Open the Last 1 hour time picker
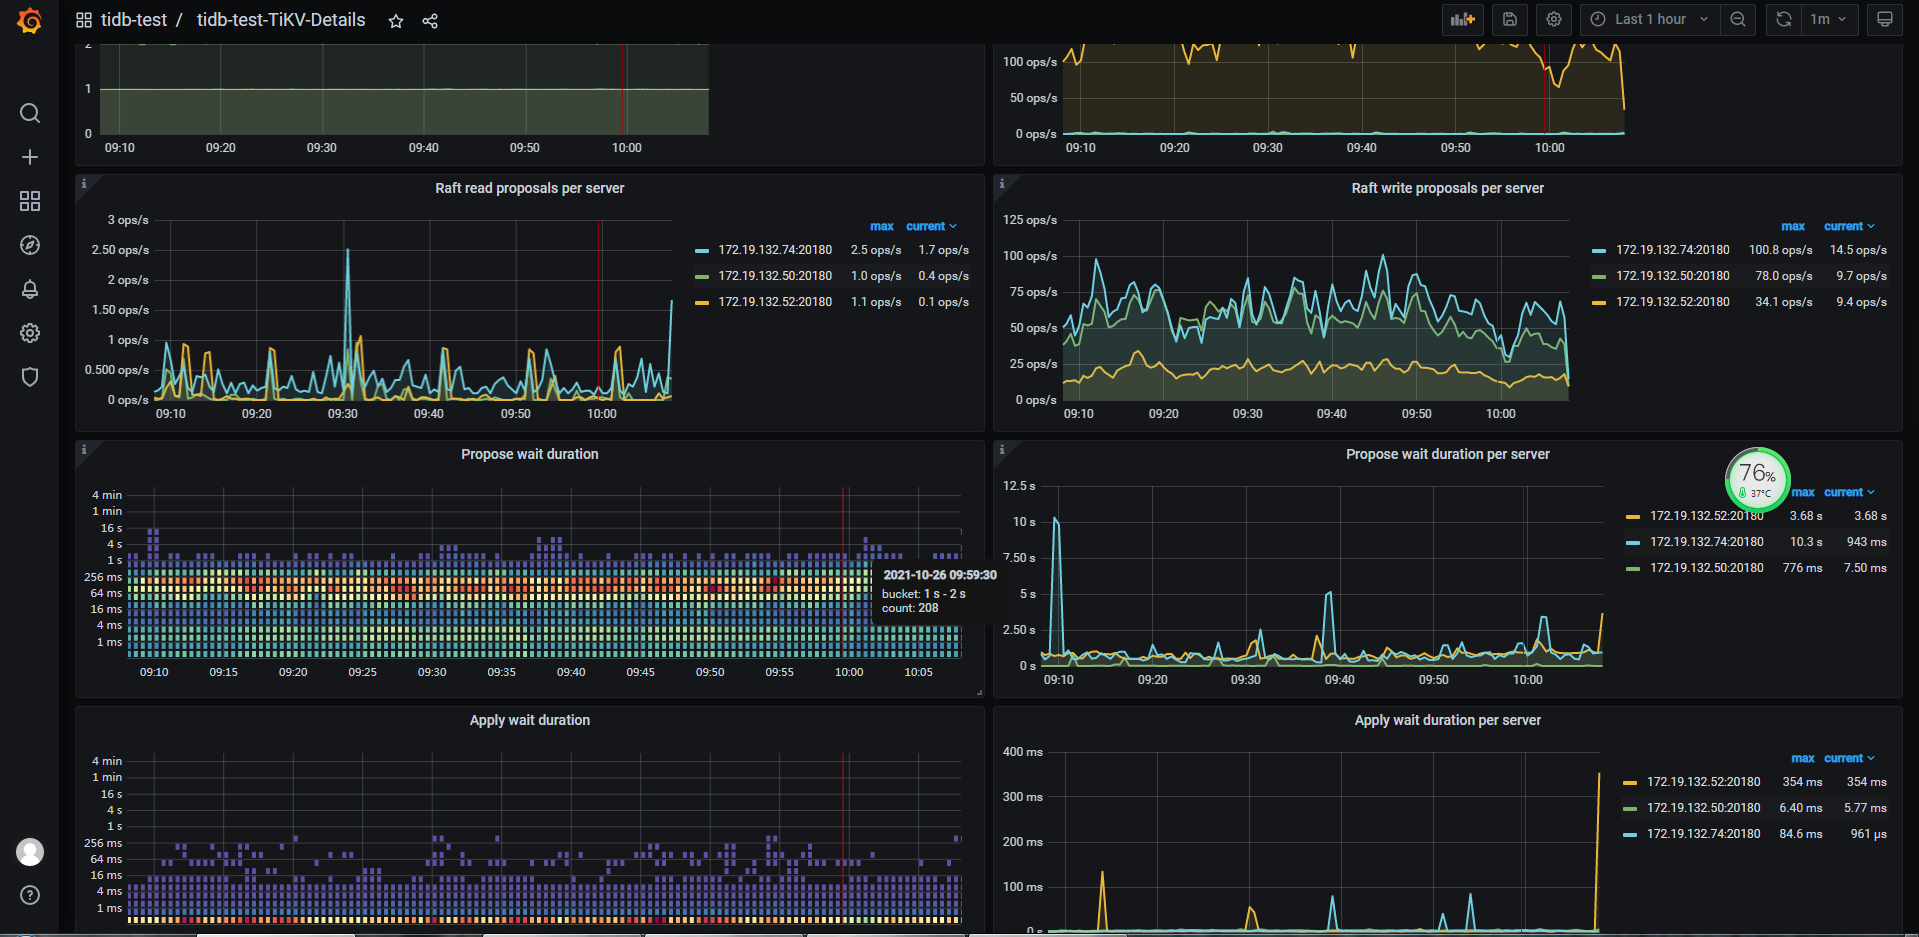This screenshot has height=937, width=1919. (1650, 19)
